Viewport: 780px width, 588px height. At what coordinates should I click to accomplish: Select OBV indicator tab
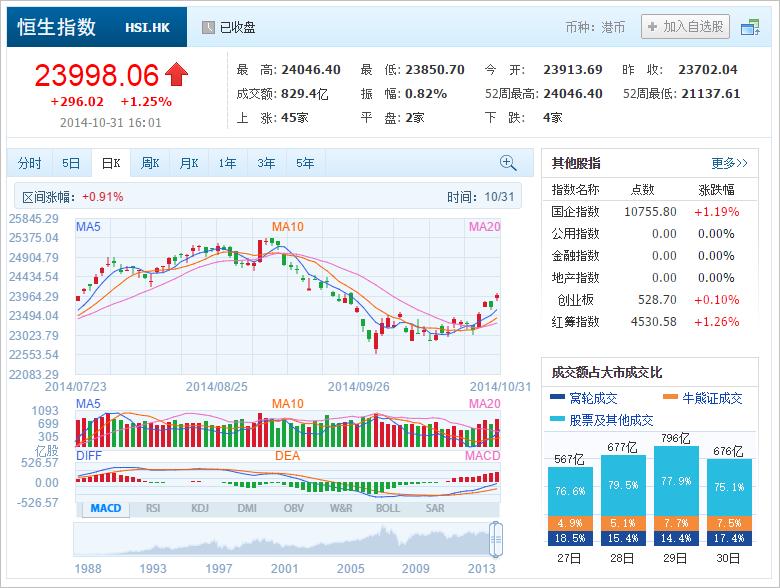click(293, 508)
